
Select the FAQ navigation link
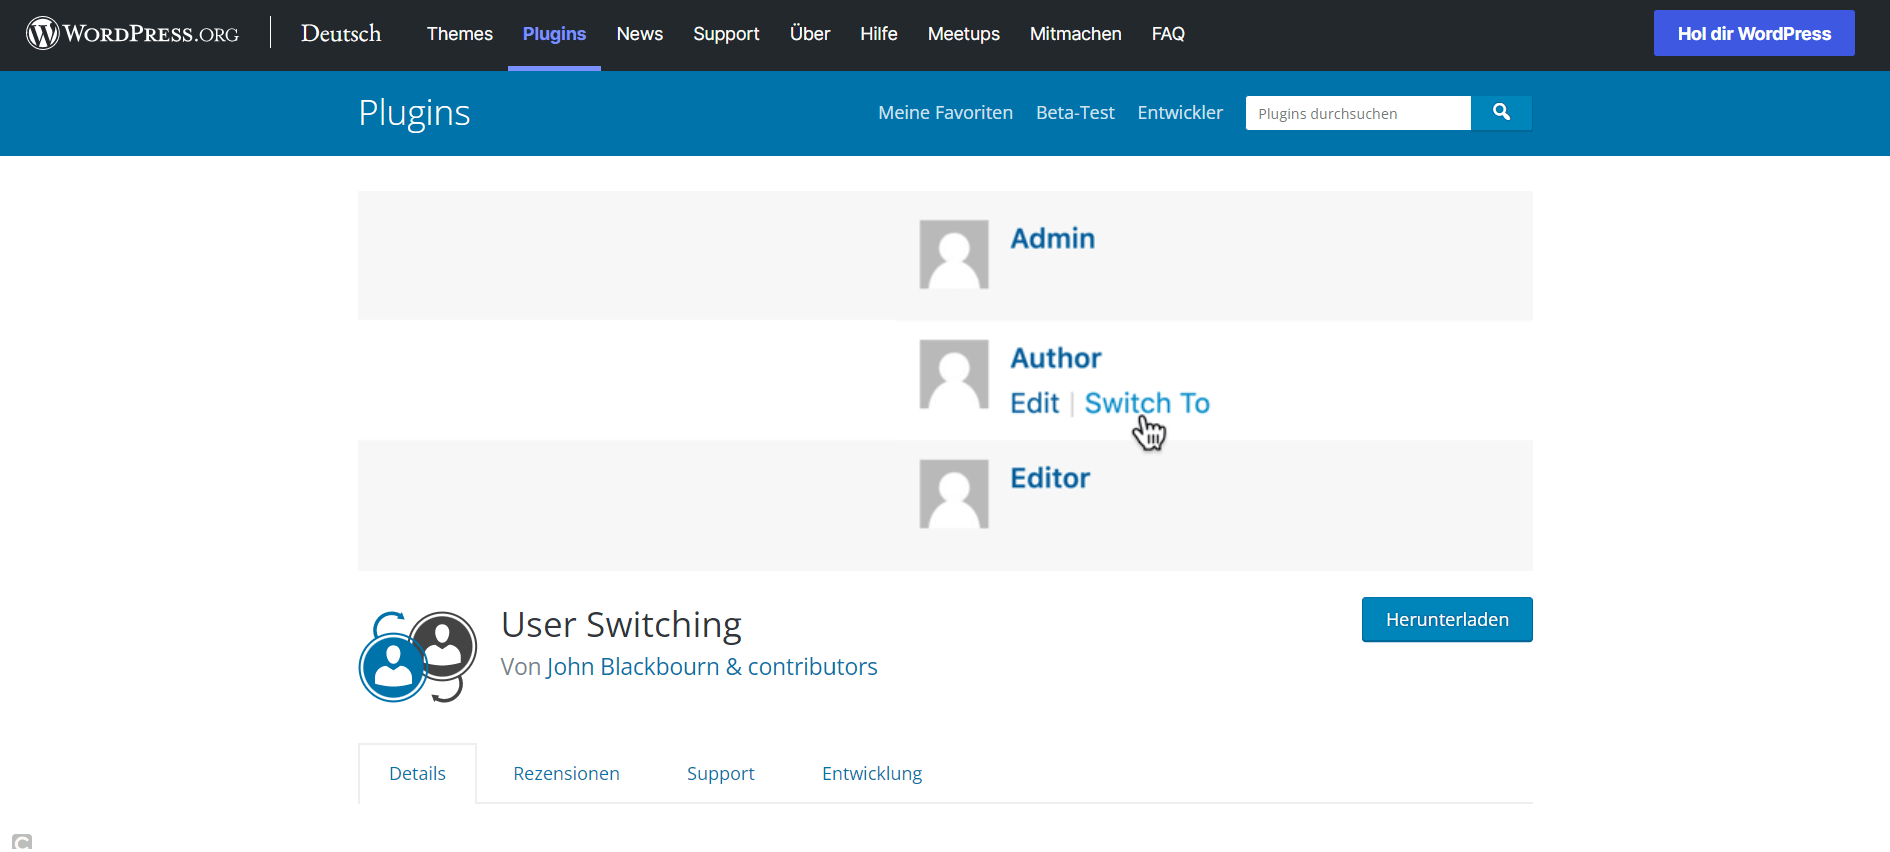(1168, 34)
